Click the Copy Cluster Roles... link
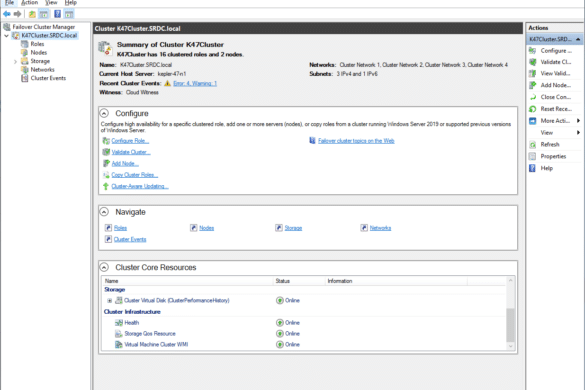 click(x=135, y=175)
